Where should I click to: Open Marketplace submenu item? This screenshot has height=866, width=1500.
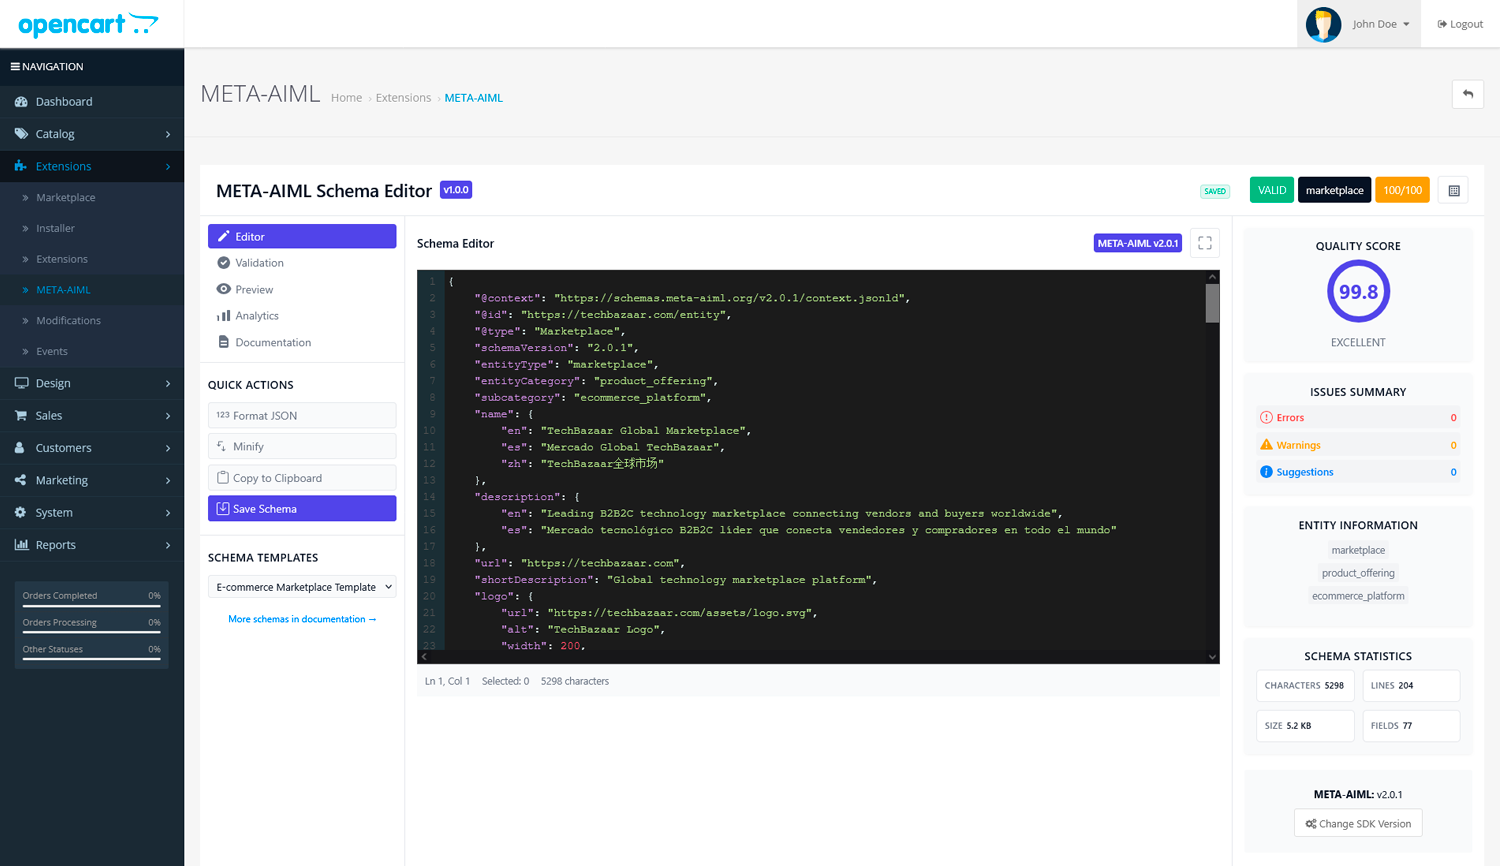[92, 198]
